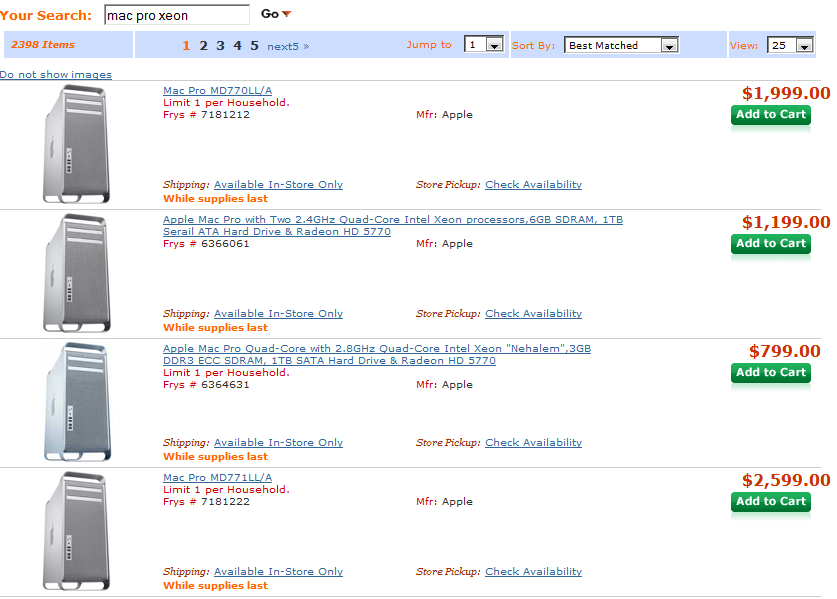Click the search box containing mac pro xeon

point(177,15)
